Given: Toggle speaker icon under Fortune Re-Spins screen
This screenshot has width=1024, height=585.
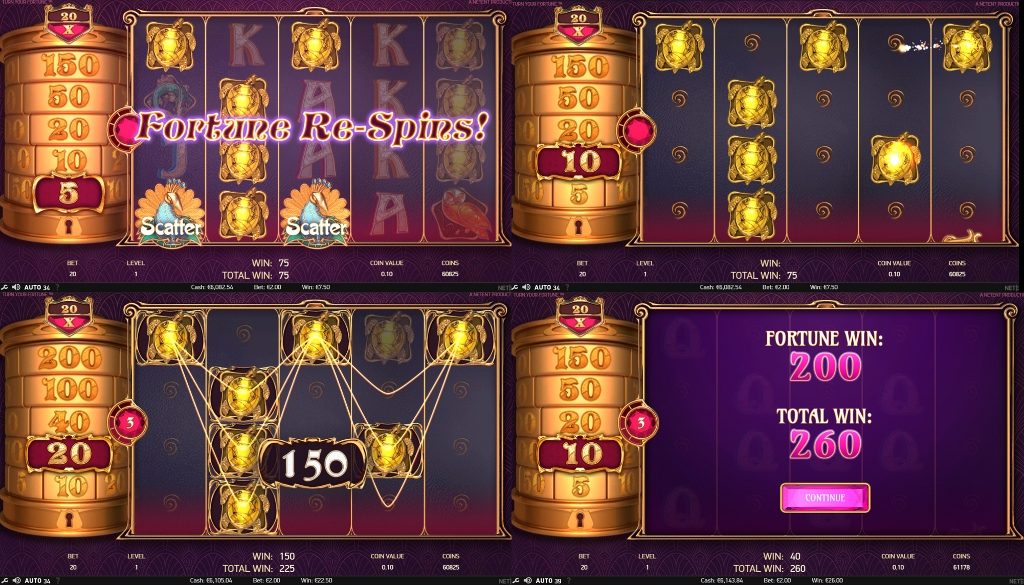Looking at the screenshot, I should 16,287.
